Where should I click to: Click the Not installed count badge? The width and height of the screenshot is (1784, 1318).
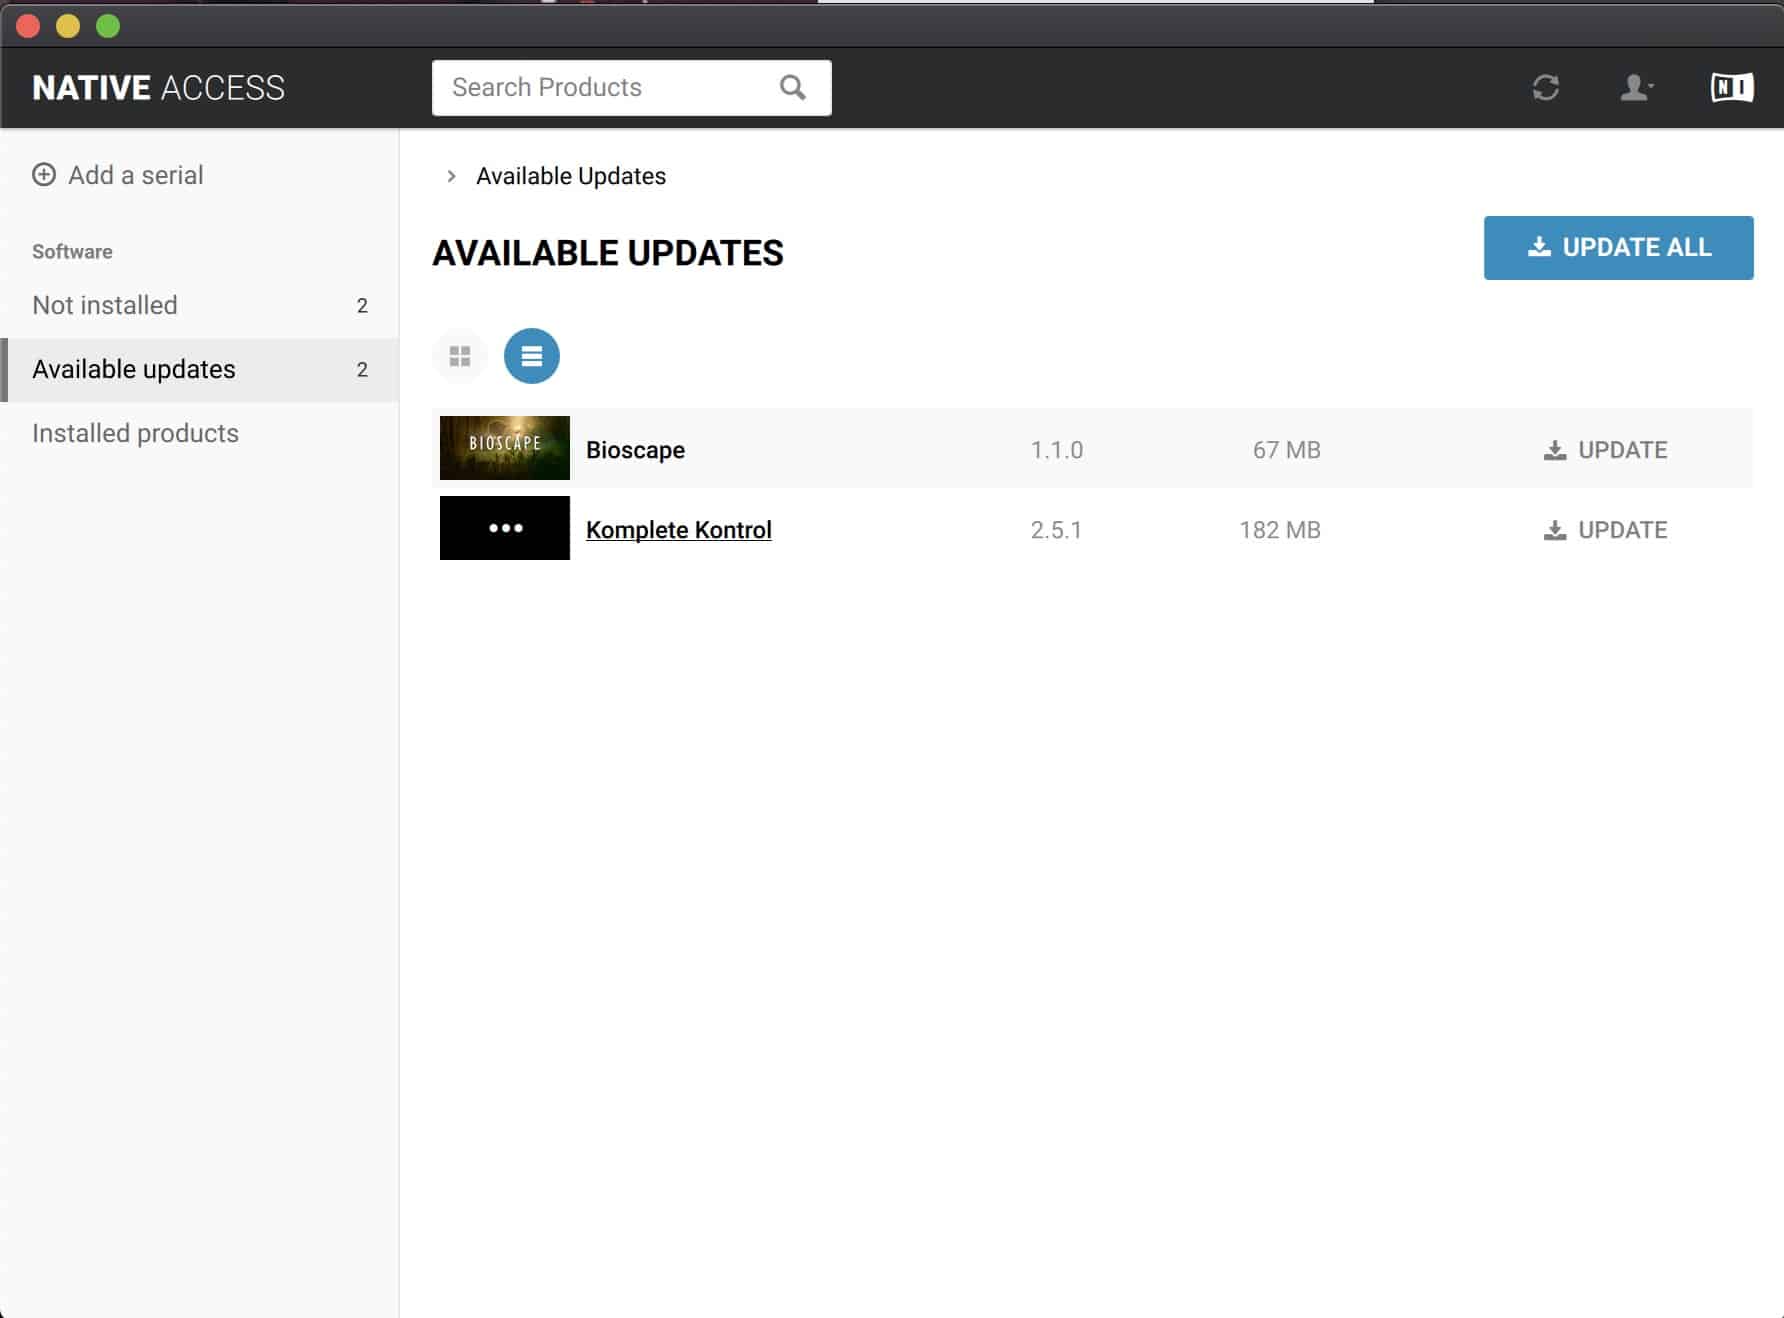coord(362,306)
